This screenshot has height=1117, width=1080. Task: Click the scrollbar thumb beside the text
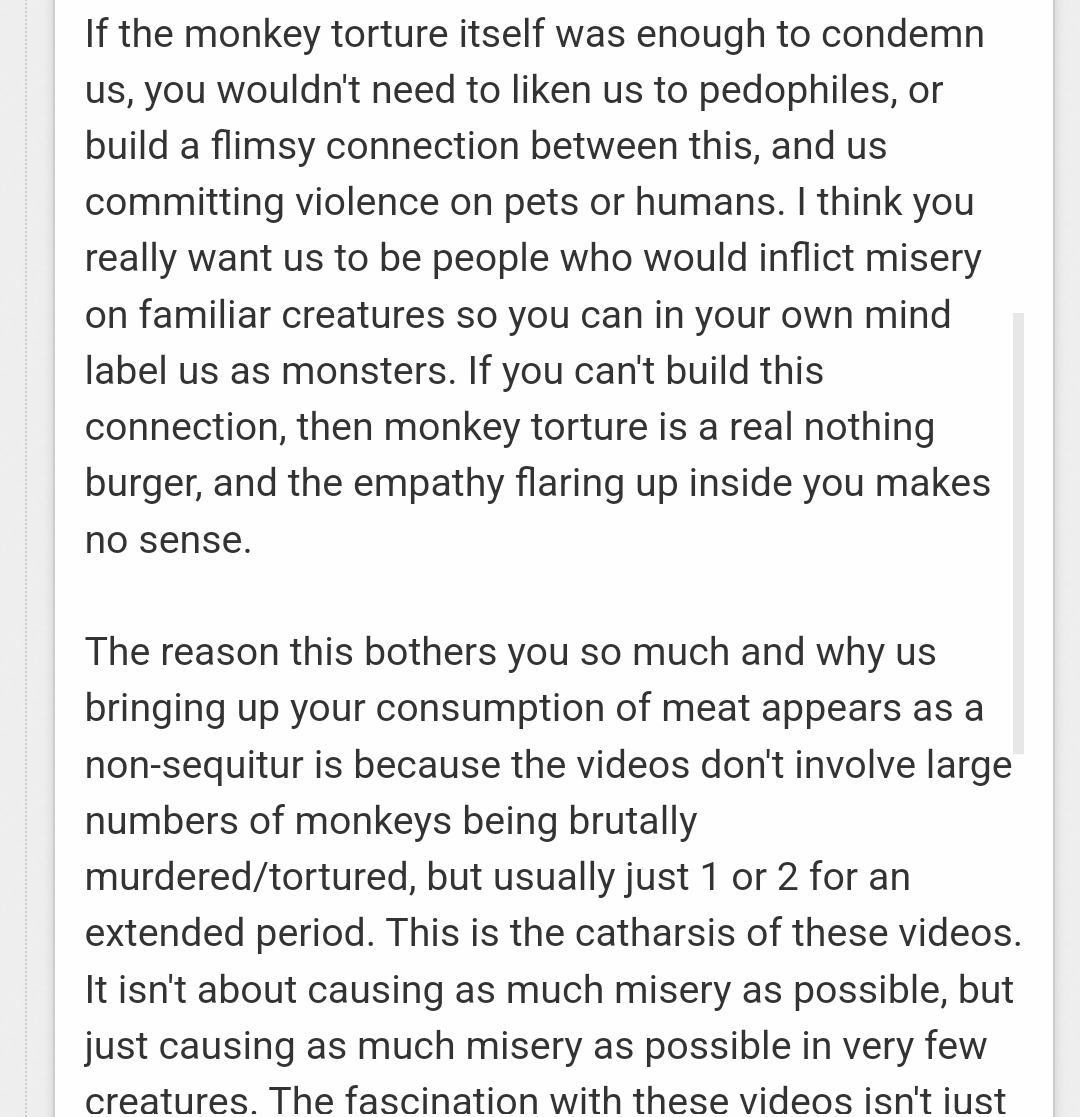click(x=1018, y=533)
